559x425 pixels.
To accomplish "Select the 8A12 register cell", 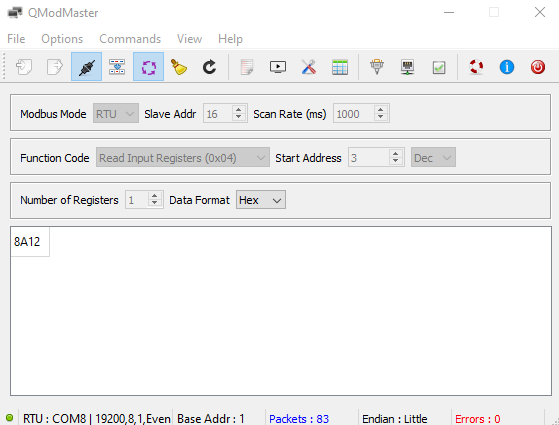I will coord(30,241).
